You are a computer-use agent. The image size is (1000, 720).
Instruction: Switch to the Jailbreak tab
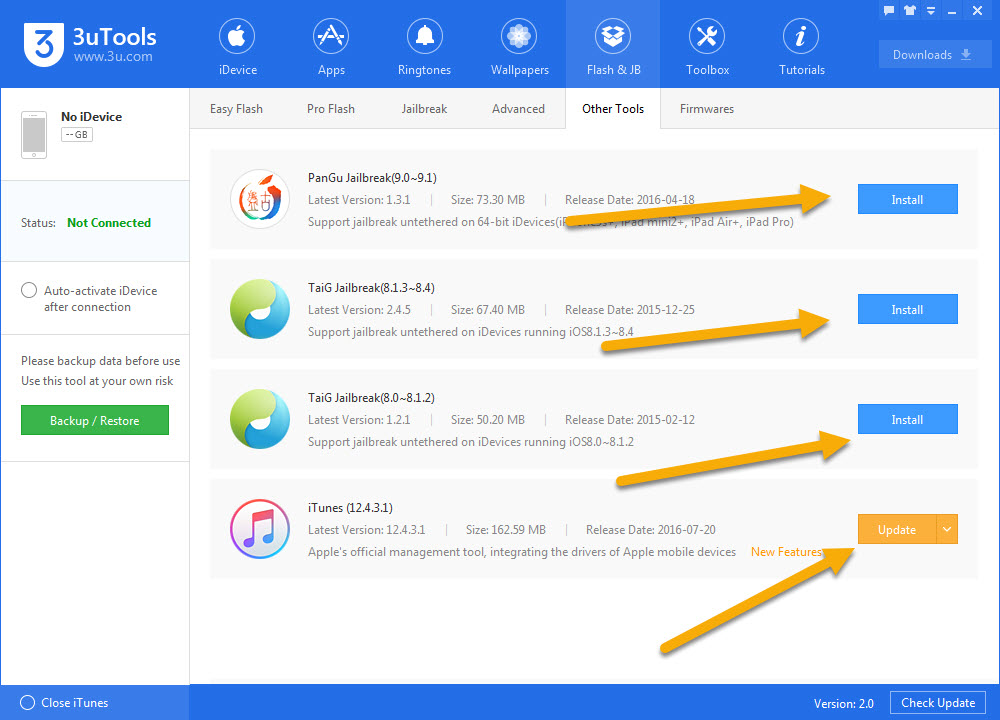(424, 109)
